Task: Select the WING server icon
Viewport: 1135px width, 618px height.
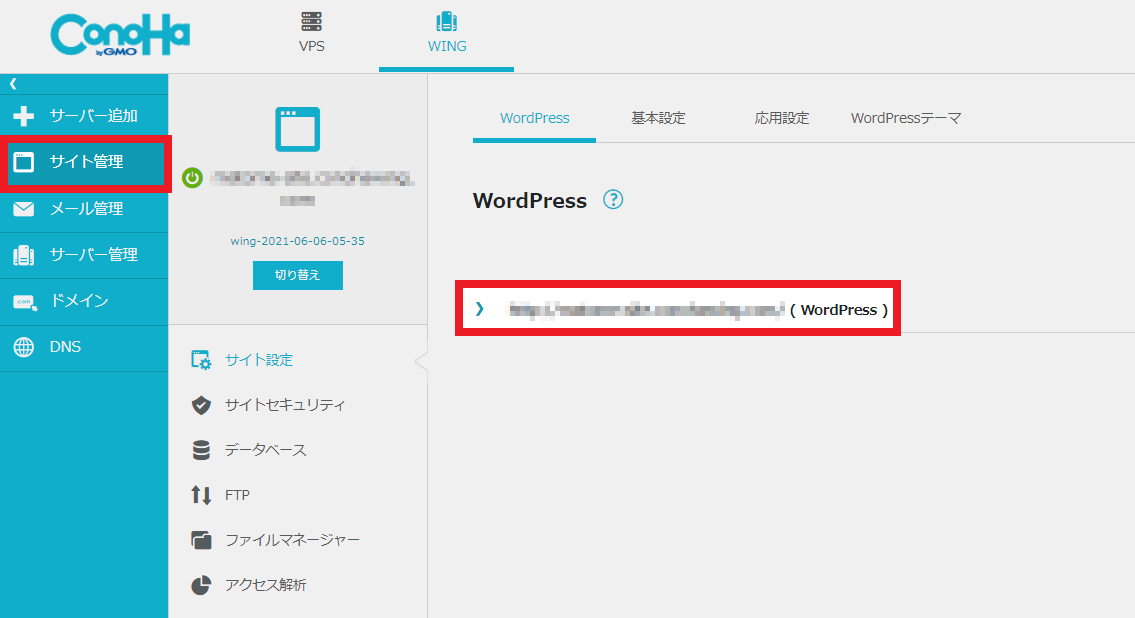Action: pos(447,22)
